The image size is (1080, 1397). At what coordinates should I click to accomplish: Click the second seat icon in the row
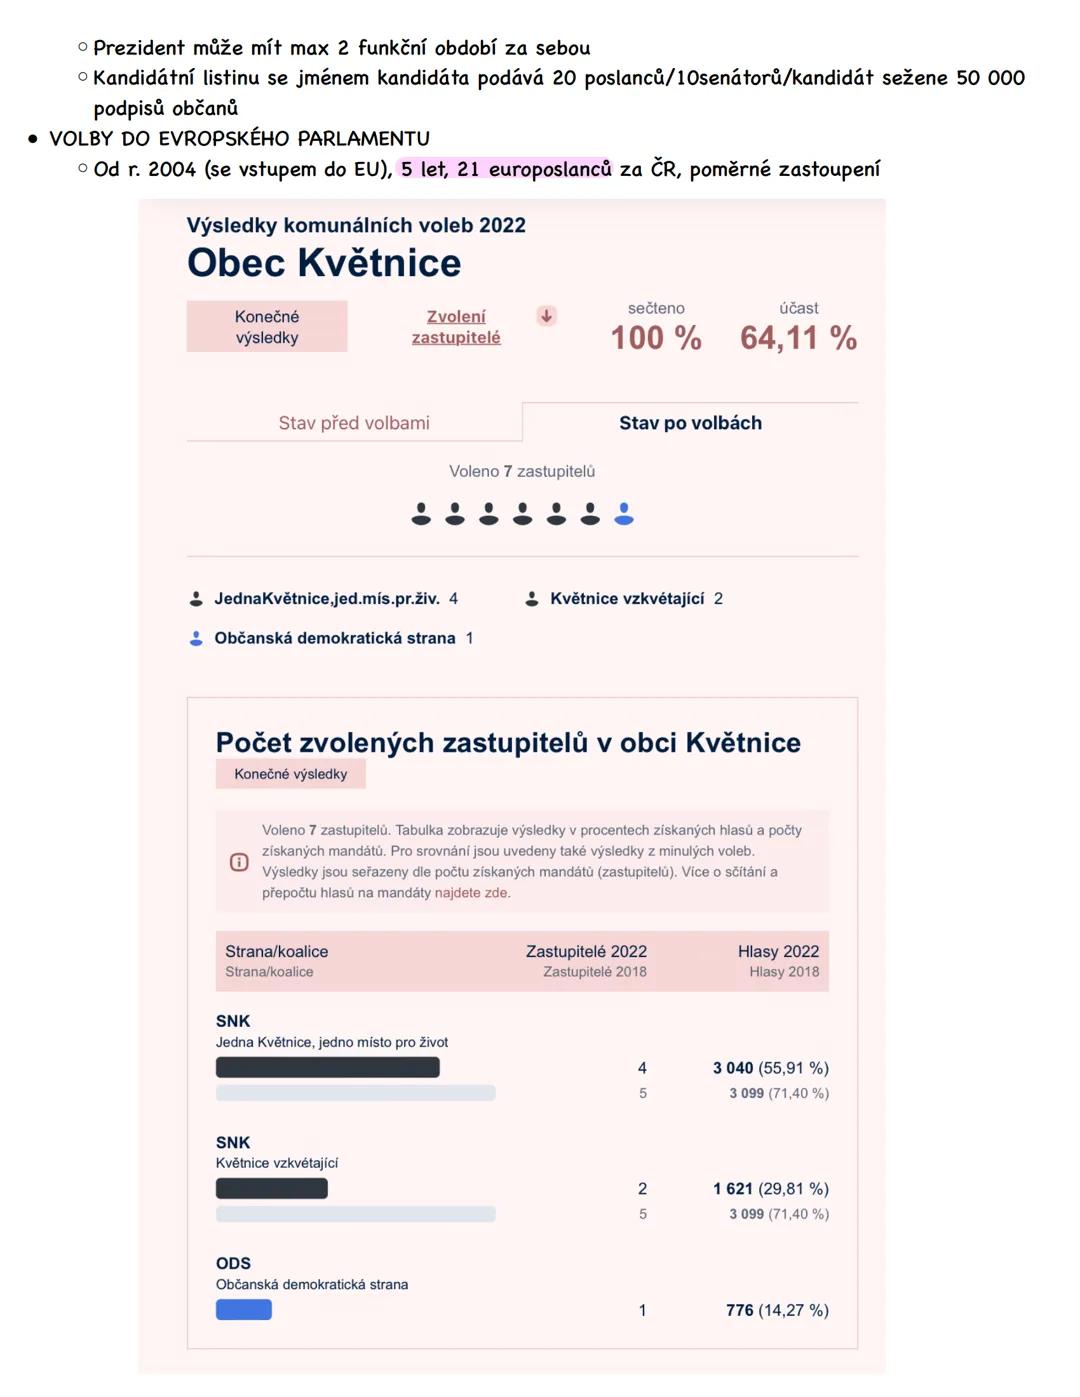(x=452, y=514)
